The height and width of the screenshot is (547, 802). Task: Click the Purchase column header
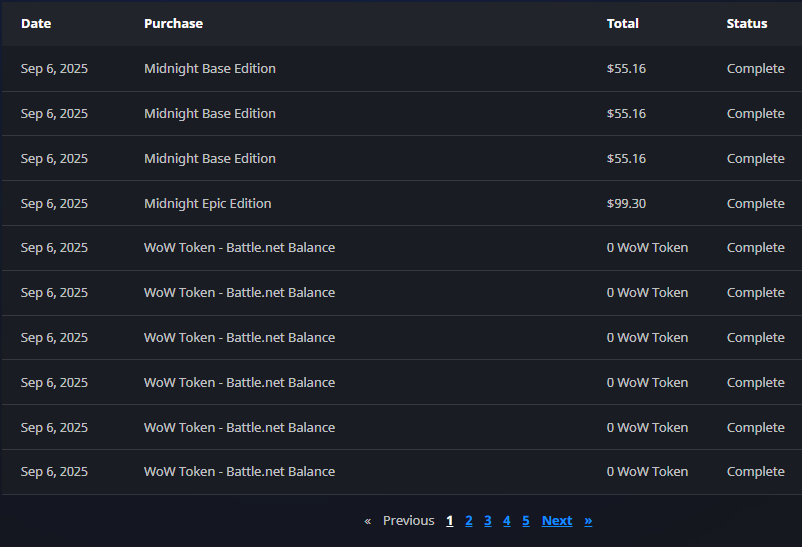click(173, 24)
